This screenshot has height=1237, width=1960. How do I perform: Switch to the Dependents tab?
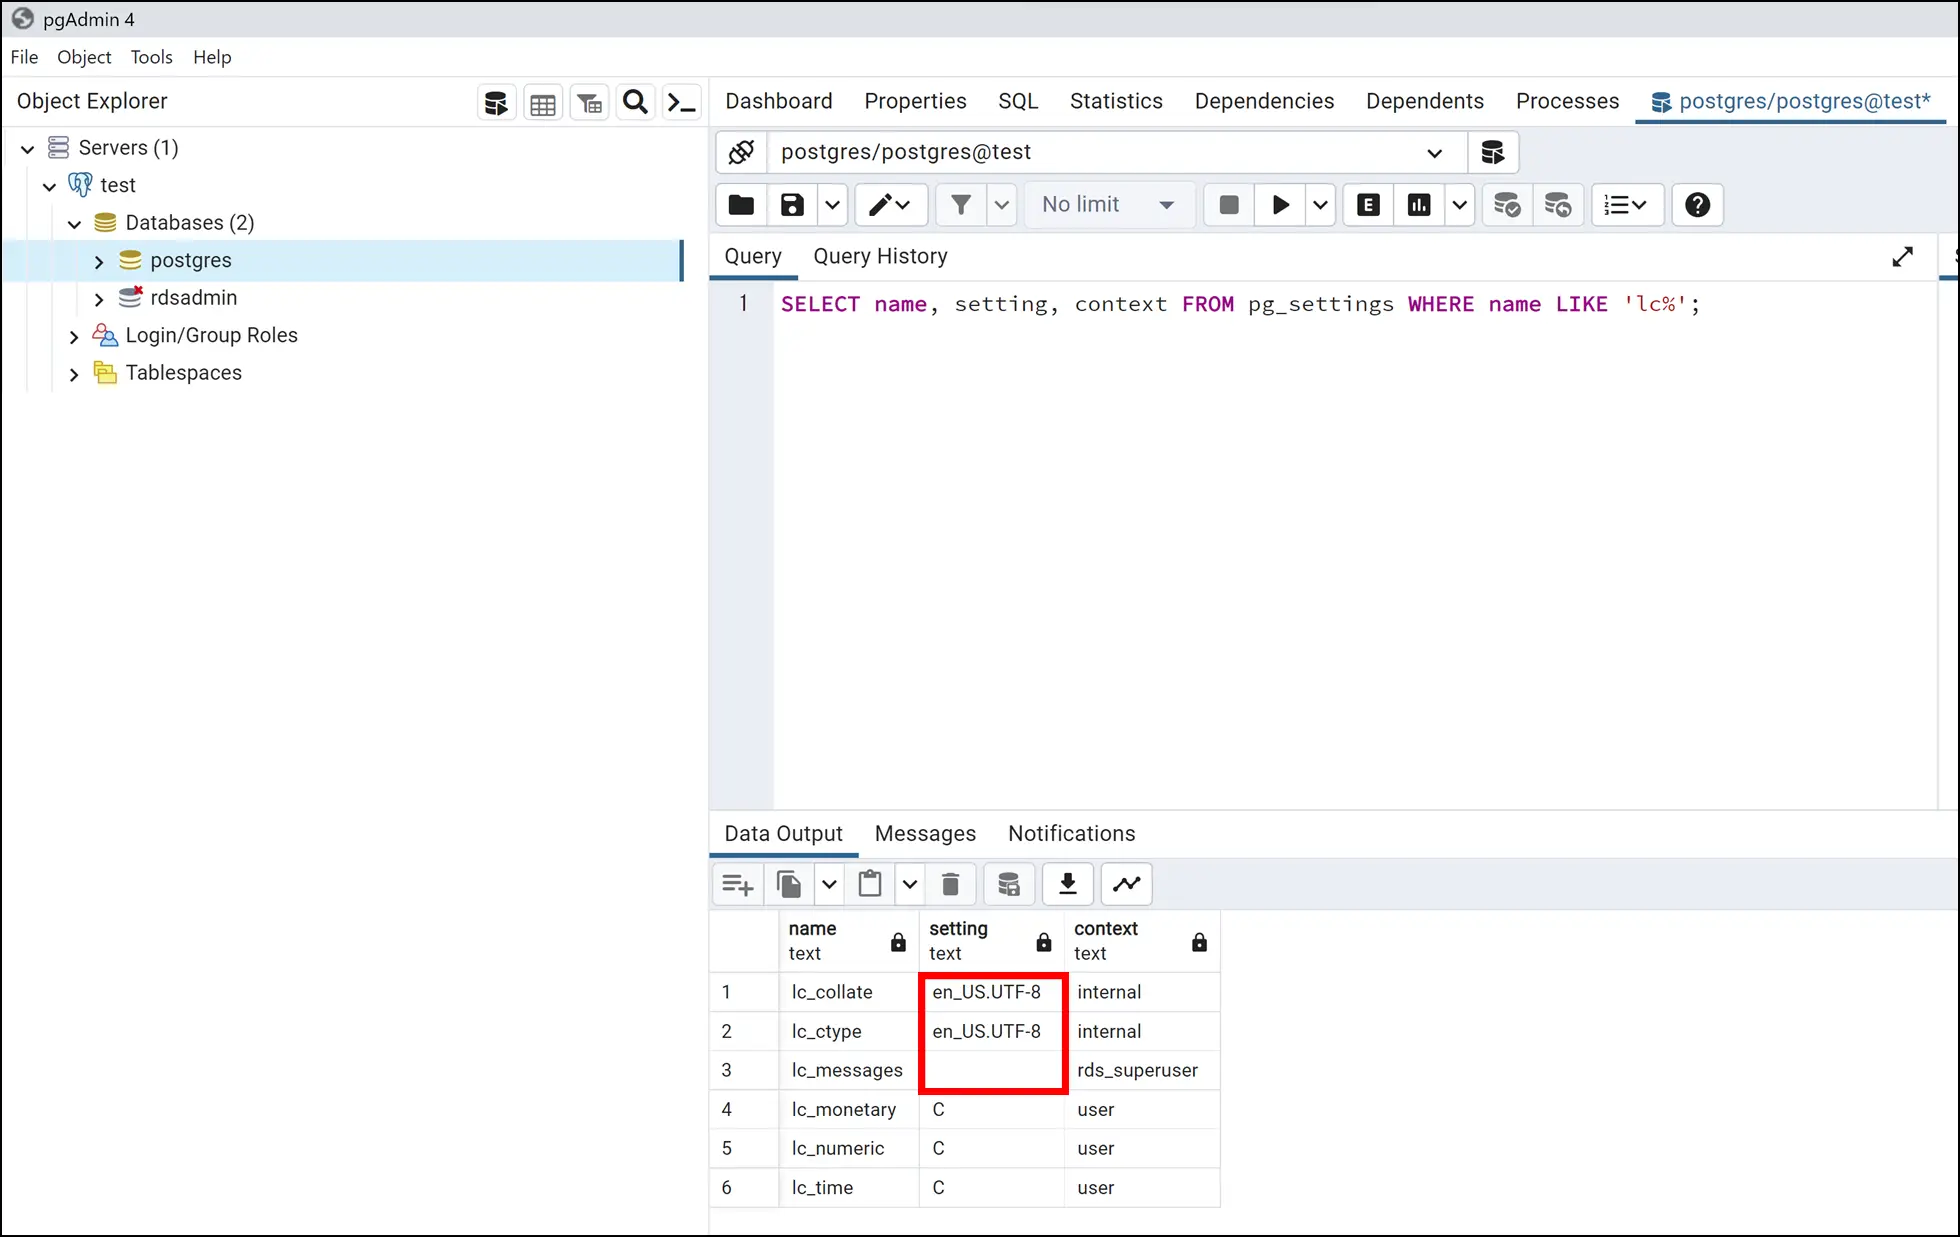pos(1425,101)
